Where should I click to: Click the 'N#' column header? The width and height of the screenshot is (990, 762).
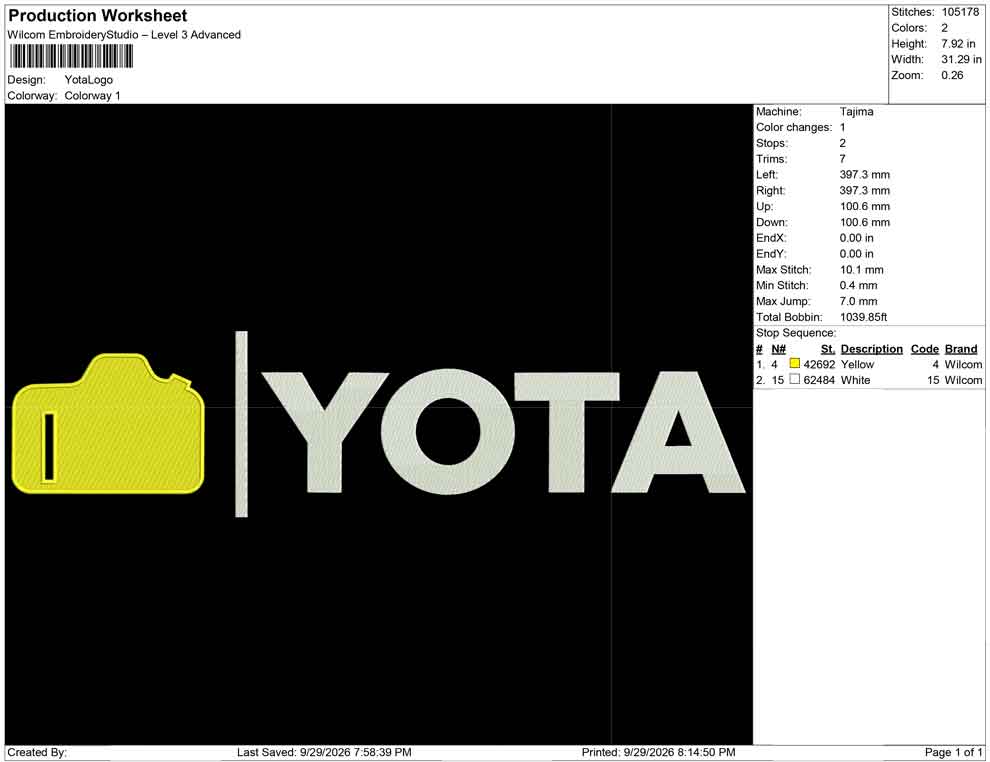pyautogui.click(x=778, y=349)
